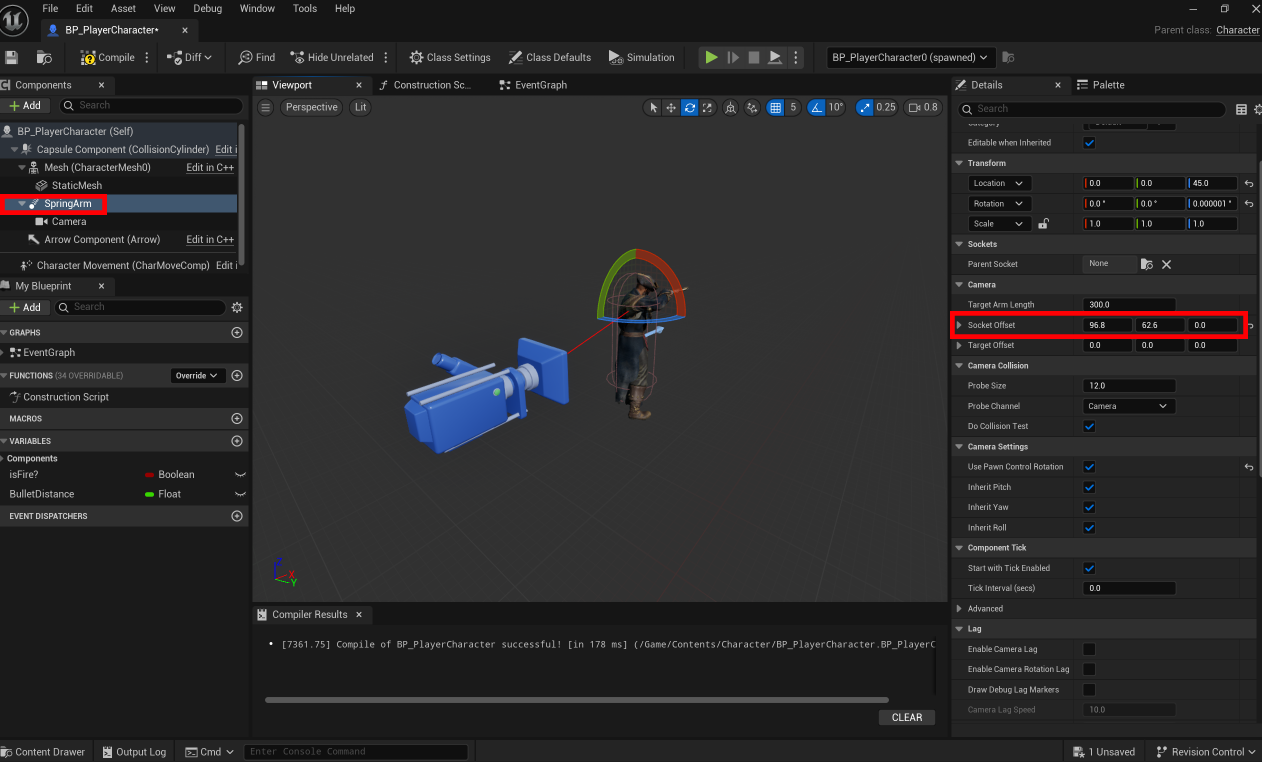The height and width of the screenshot is (762, 1262).
Task: Open the Rotation type dropdown
Action: [999, 204]
